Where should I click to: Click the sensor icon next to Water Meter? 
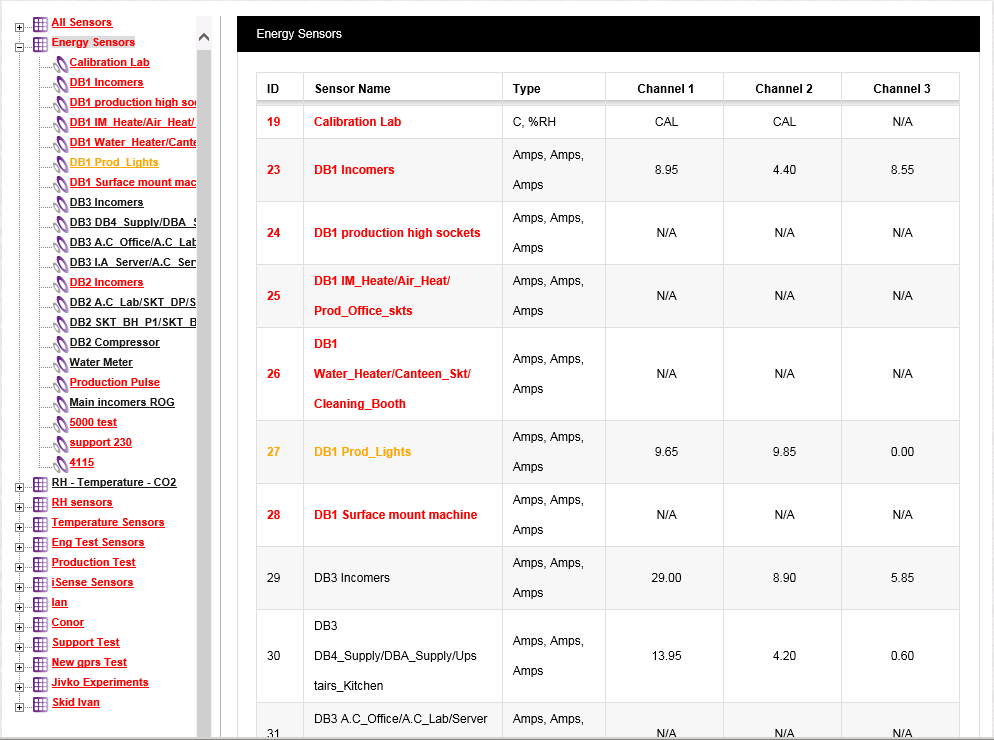click(x=60, y=363)
